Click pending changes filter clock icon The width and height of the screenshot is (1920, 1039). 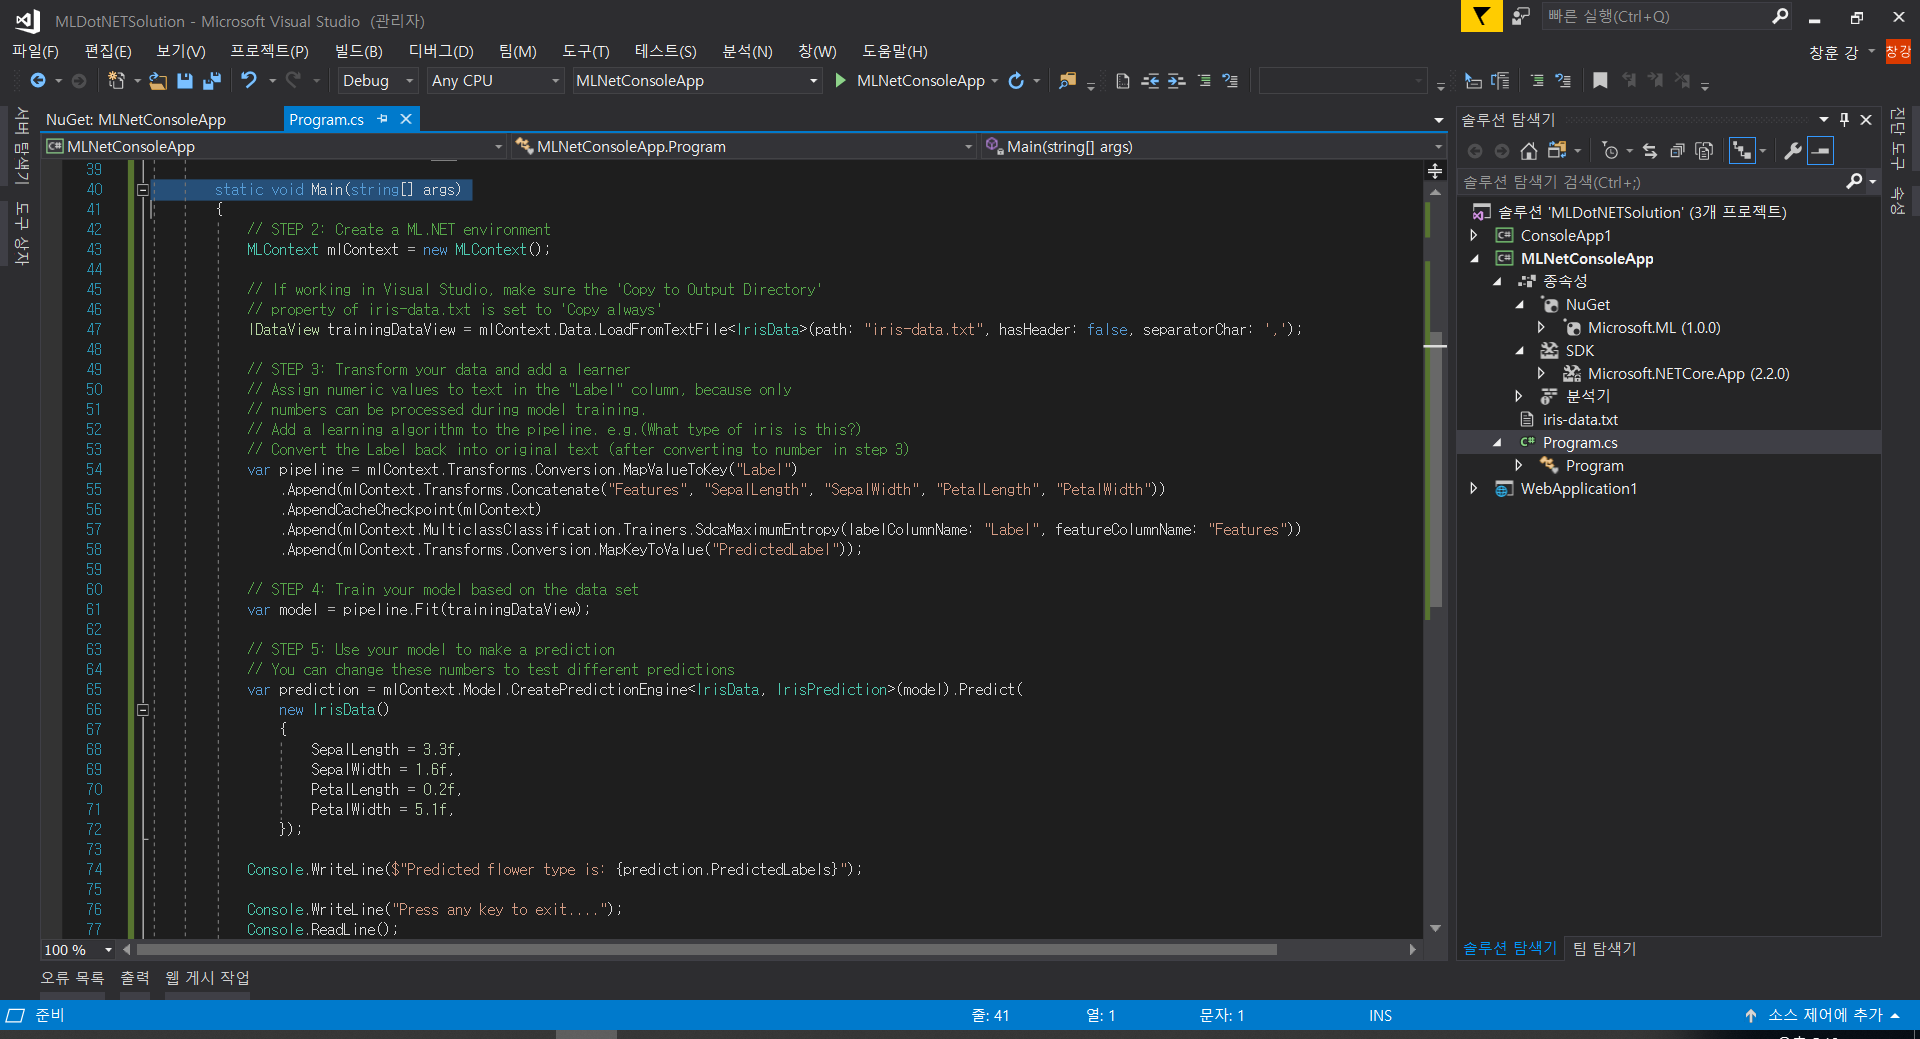pos(1610,151)
